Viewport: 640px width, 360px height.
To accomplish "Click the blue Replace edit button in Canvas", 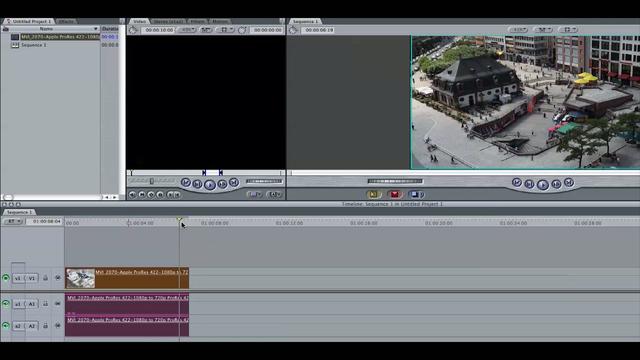I will click(x=416, y=195).
